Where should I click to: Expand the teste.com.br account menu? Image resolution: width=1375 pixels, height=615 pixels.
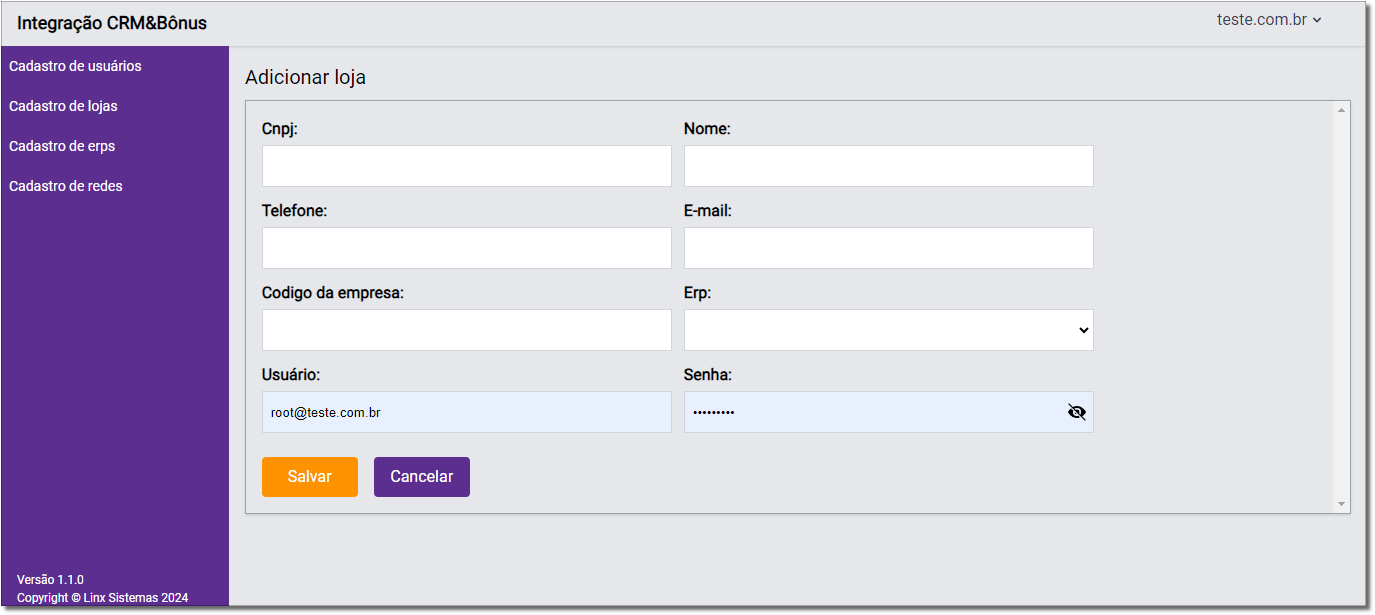pos(1269,20)
